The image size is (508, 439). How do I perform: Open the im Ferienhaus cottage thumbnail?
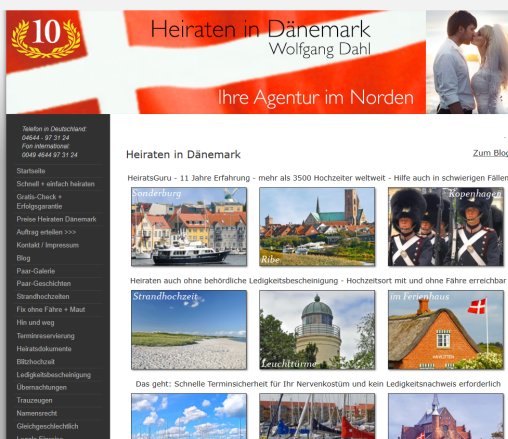click(x=446, y=330)
